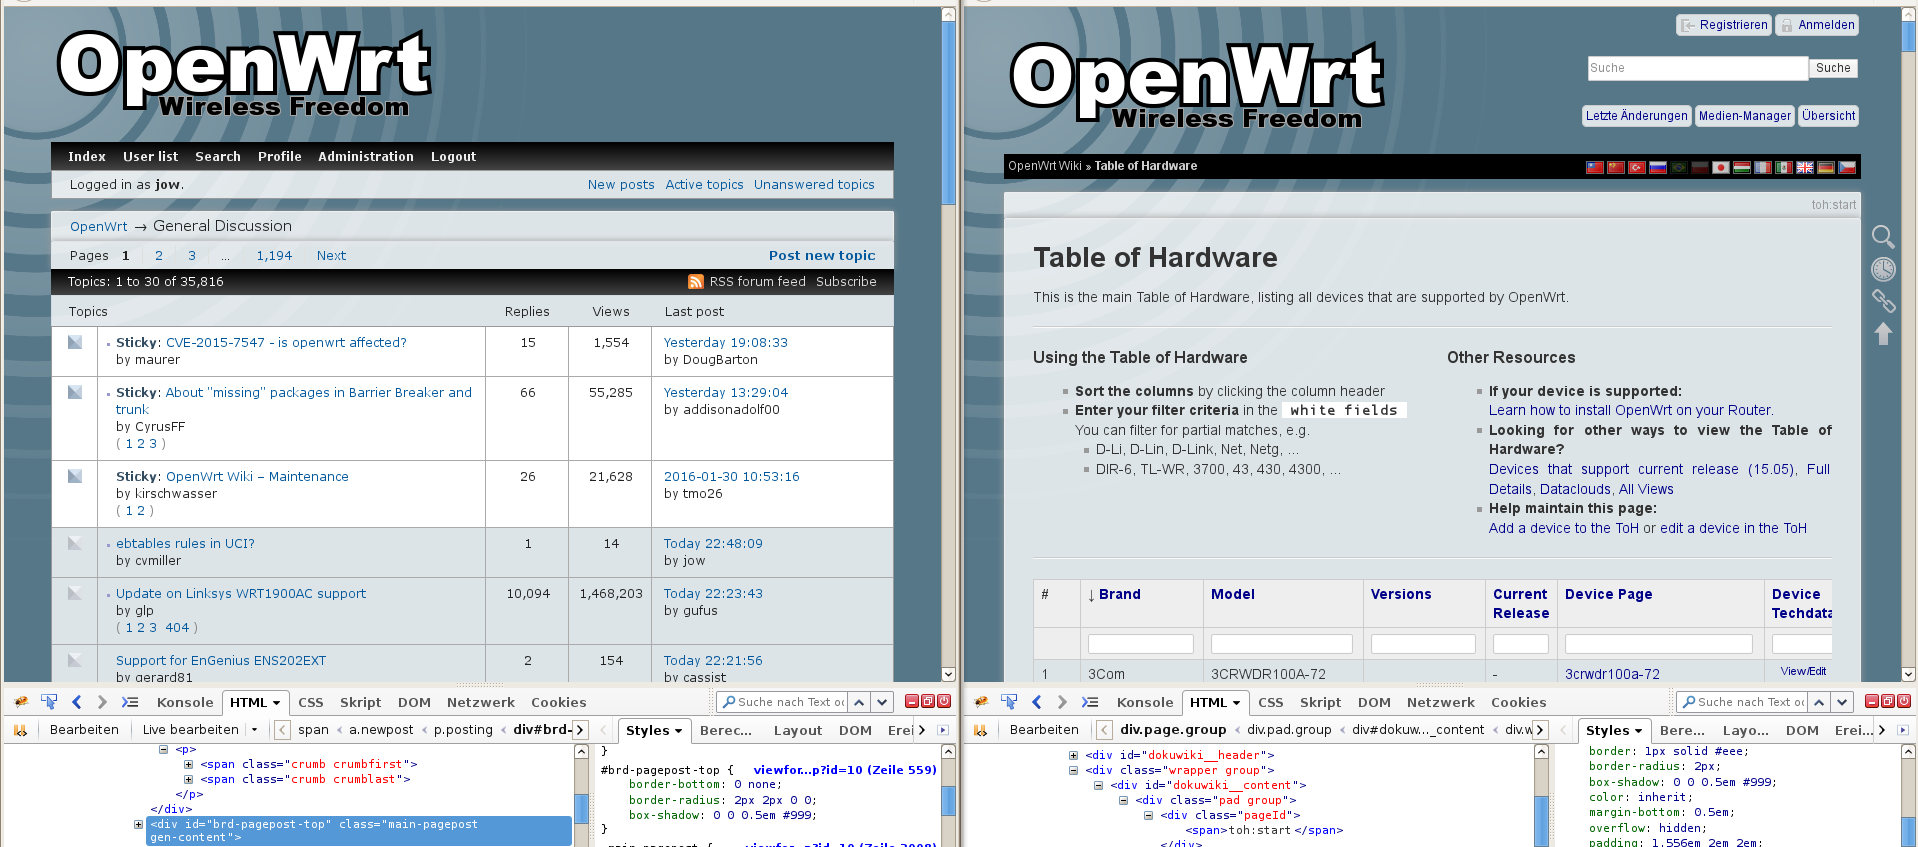The width and height of the screenshot is (1918, 847).
Task: Click the Anmelden button
Action: pos(1817,25)
